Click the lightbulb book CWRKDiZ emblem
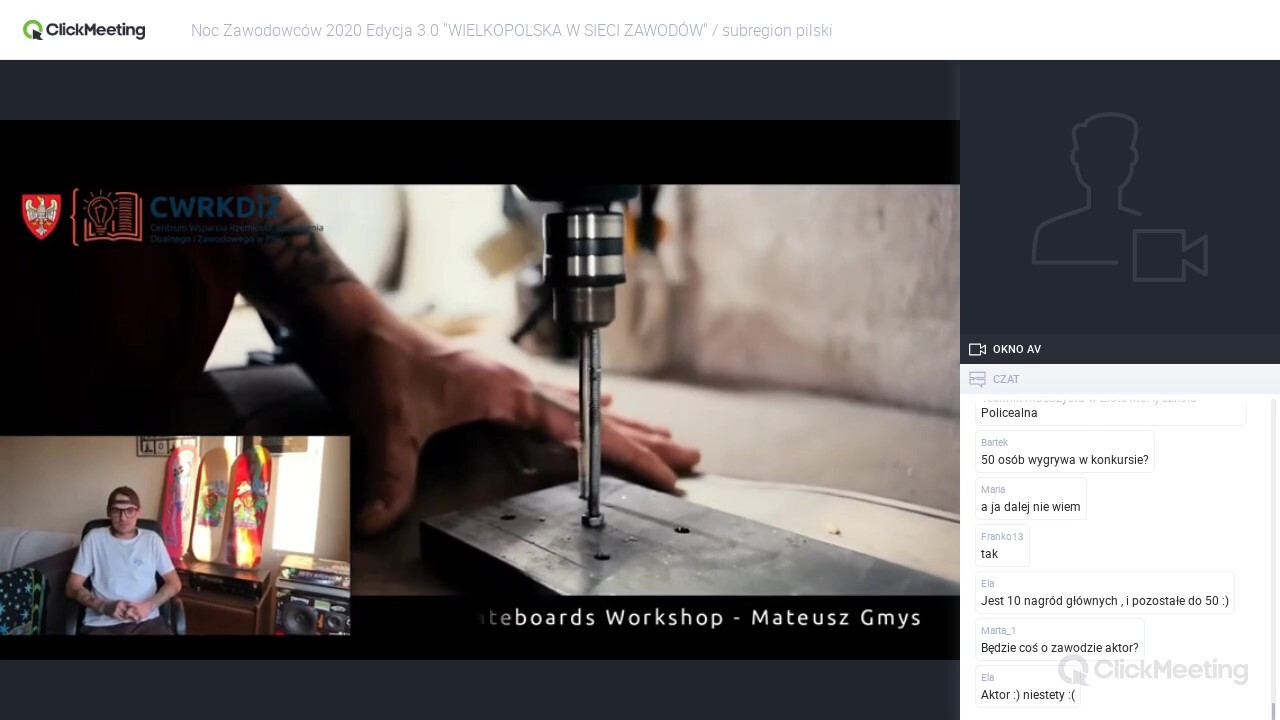This screenshot has width=1280, height=720. pyautogui.click(x=106, y=217)
